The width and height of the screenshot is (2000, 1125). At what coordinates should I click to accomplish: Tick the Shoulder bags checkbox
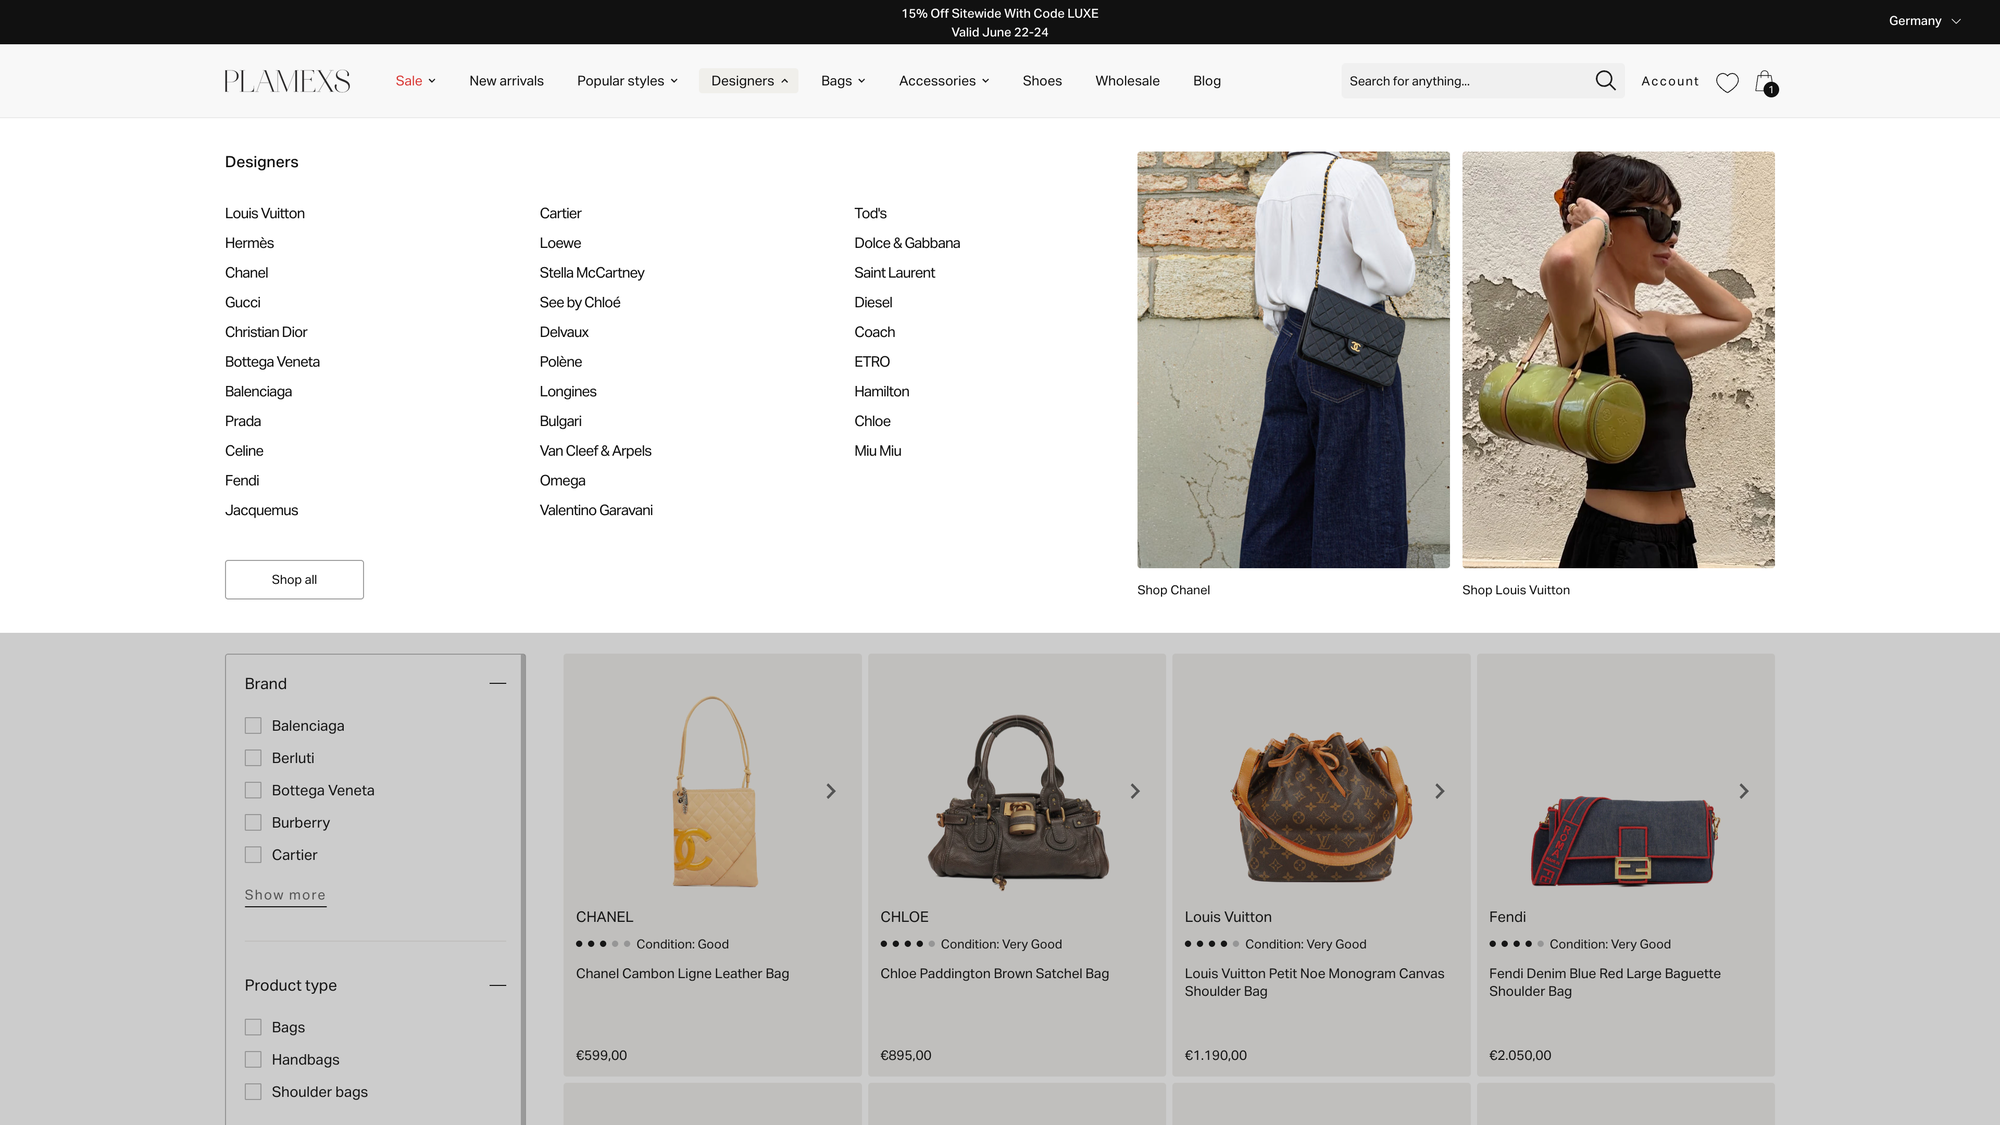coord(253,1092)
